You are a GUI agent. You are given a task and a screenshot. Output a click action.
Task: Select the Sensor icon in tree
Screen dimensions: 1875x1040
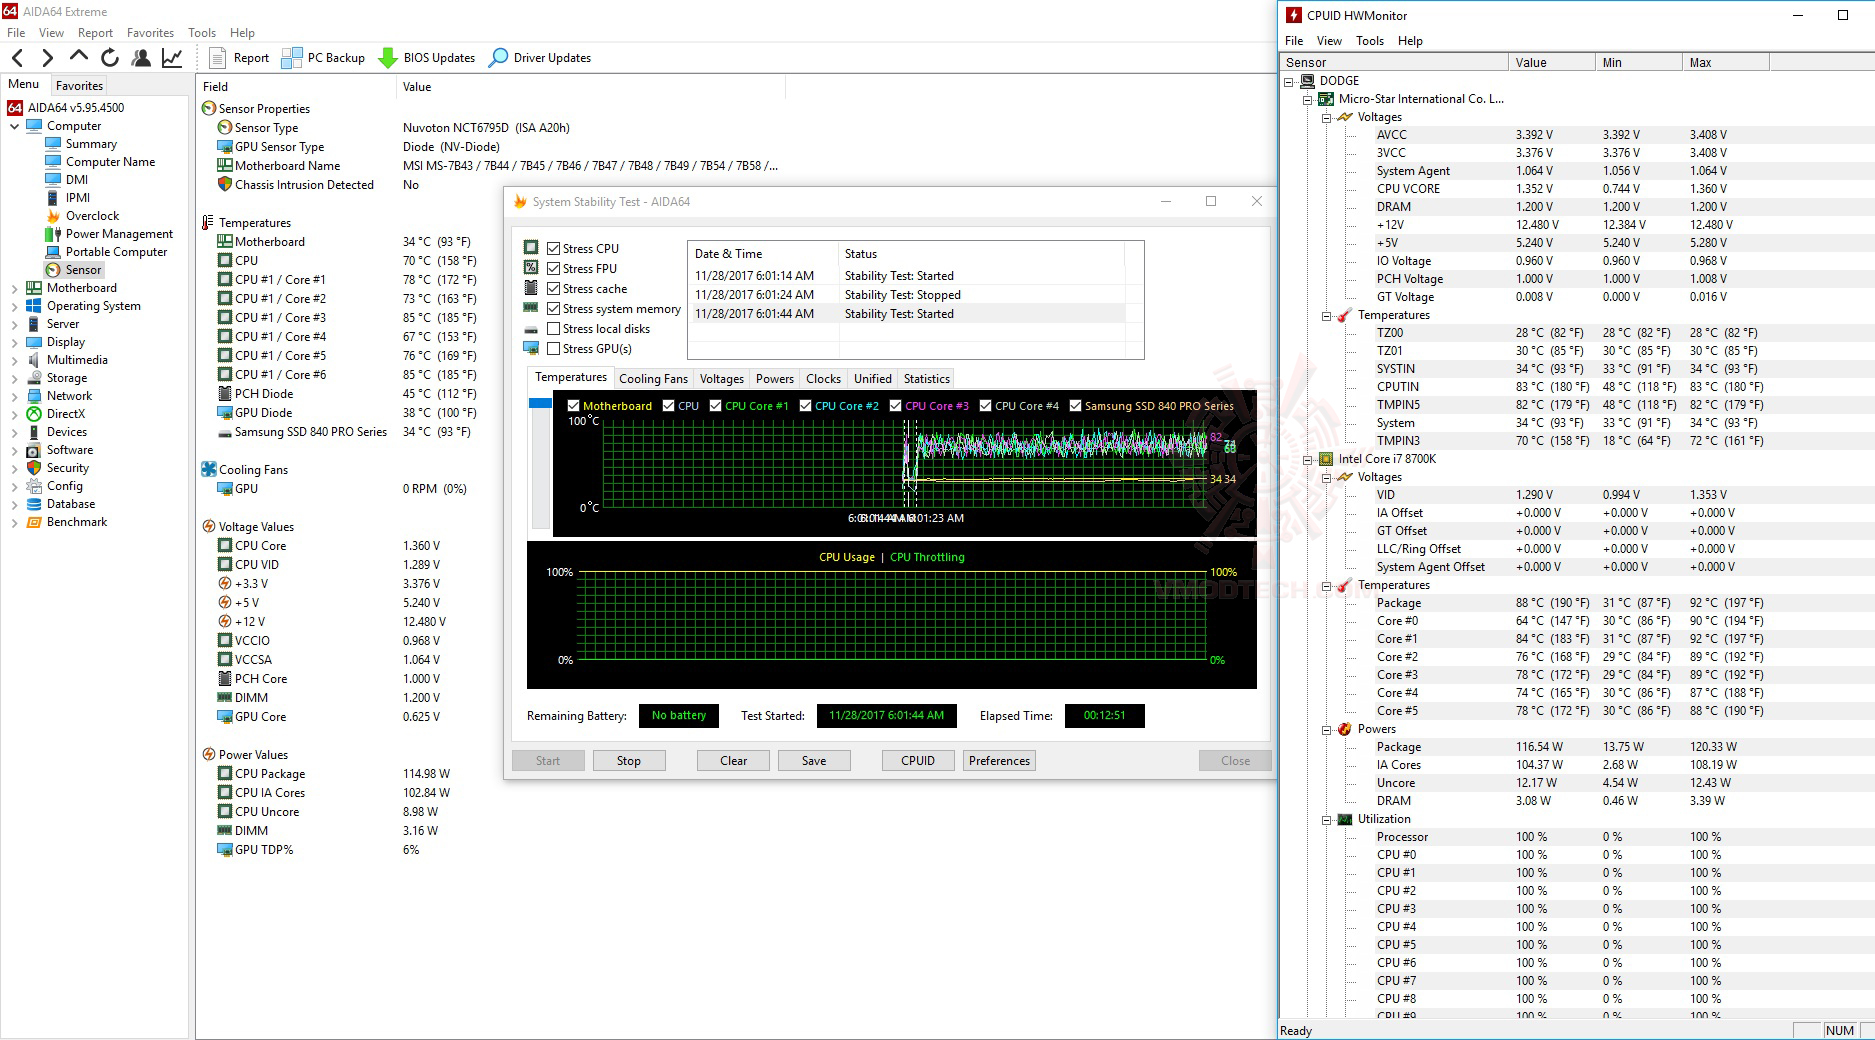(53, 270)
